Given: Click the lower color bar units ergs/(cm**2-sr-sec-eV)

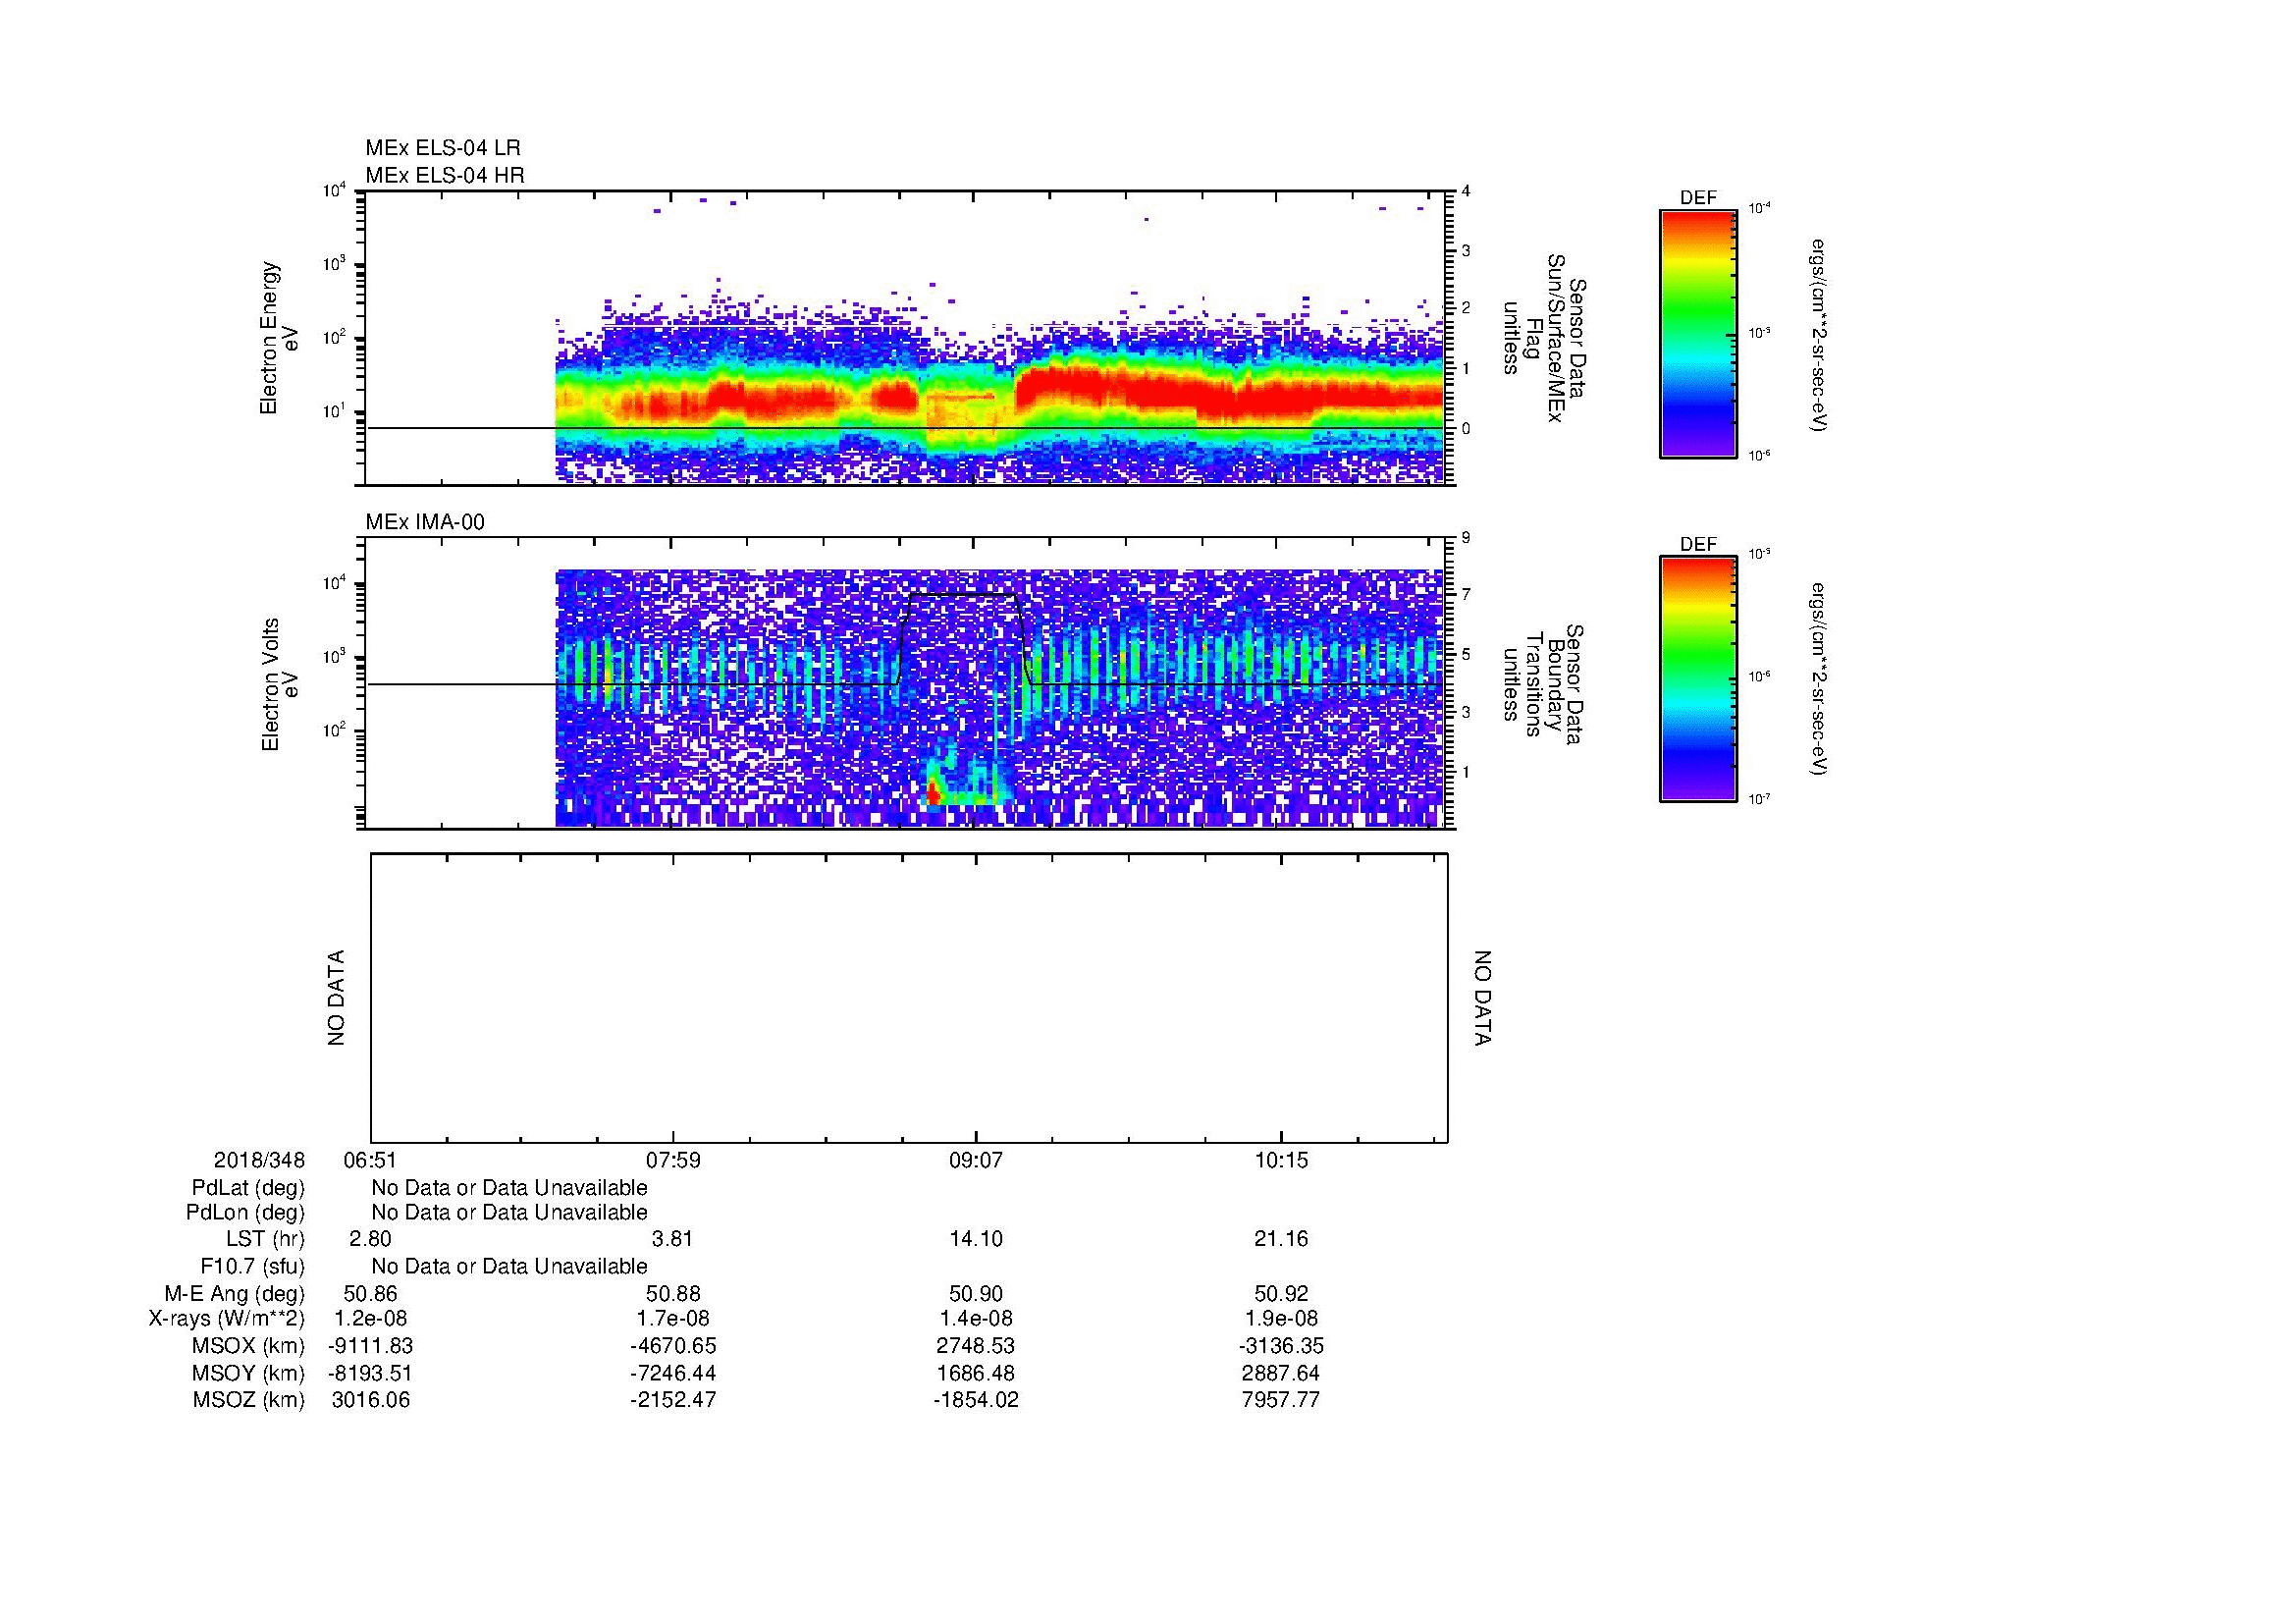Looking at the screenshot, I should pos(1818,679).
